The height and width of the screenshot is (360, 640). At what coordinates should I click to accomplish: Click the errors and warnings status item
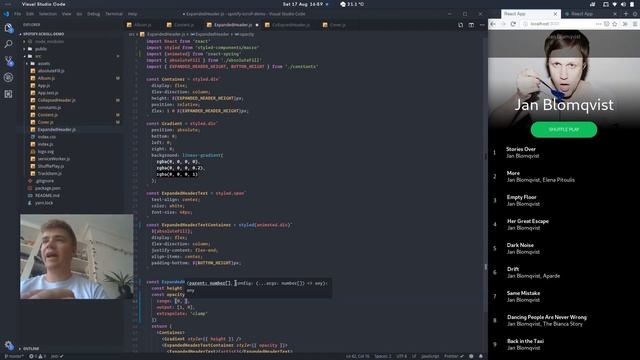click(x=37, y=356)
